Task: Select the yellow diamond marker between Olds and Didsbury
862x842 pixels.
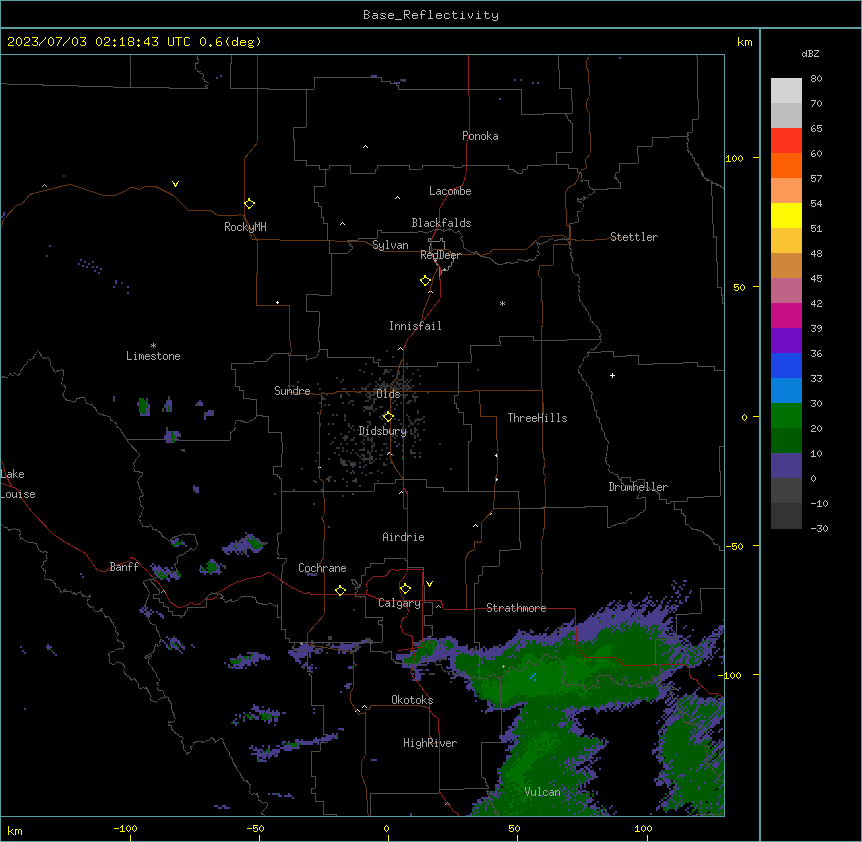Action: (388, 417)
